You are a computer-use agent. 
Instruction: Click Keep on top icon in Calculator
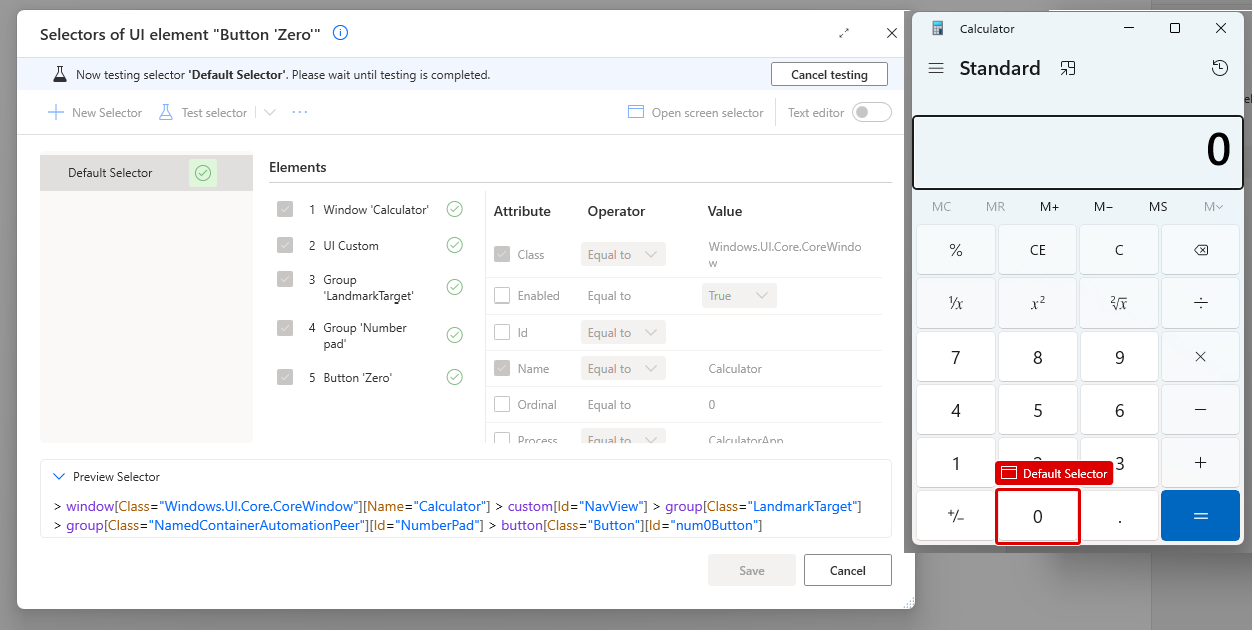[1068, 68]
